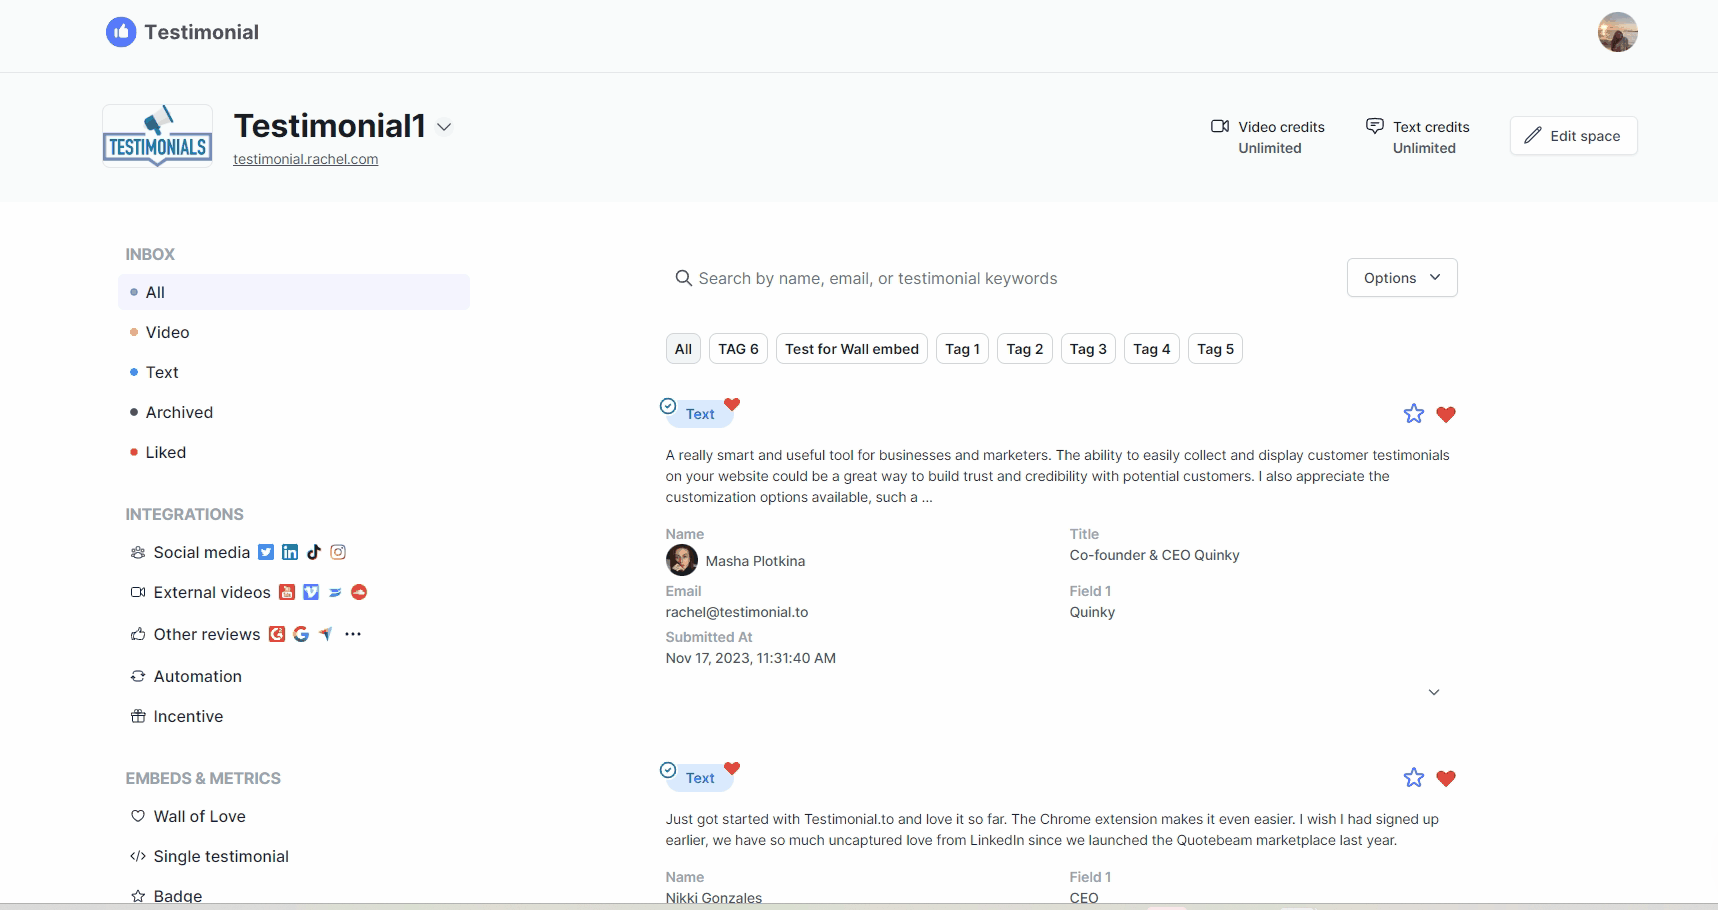Viewport: 1718px width, 910px height.
Task: Open the user profile avatar
Action: click(1617, 32)
